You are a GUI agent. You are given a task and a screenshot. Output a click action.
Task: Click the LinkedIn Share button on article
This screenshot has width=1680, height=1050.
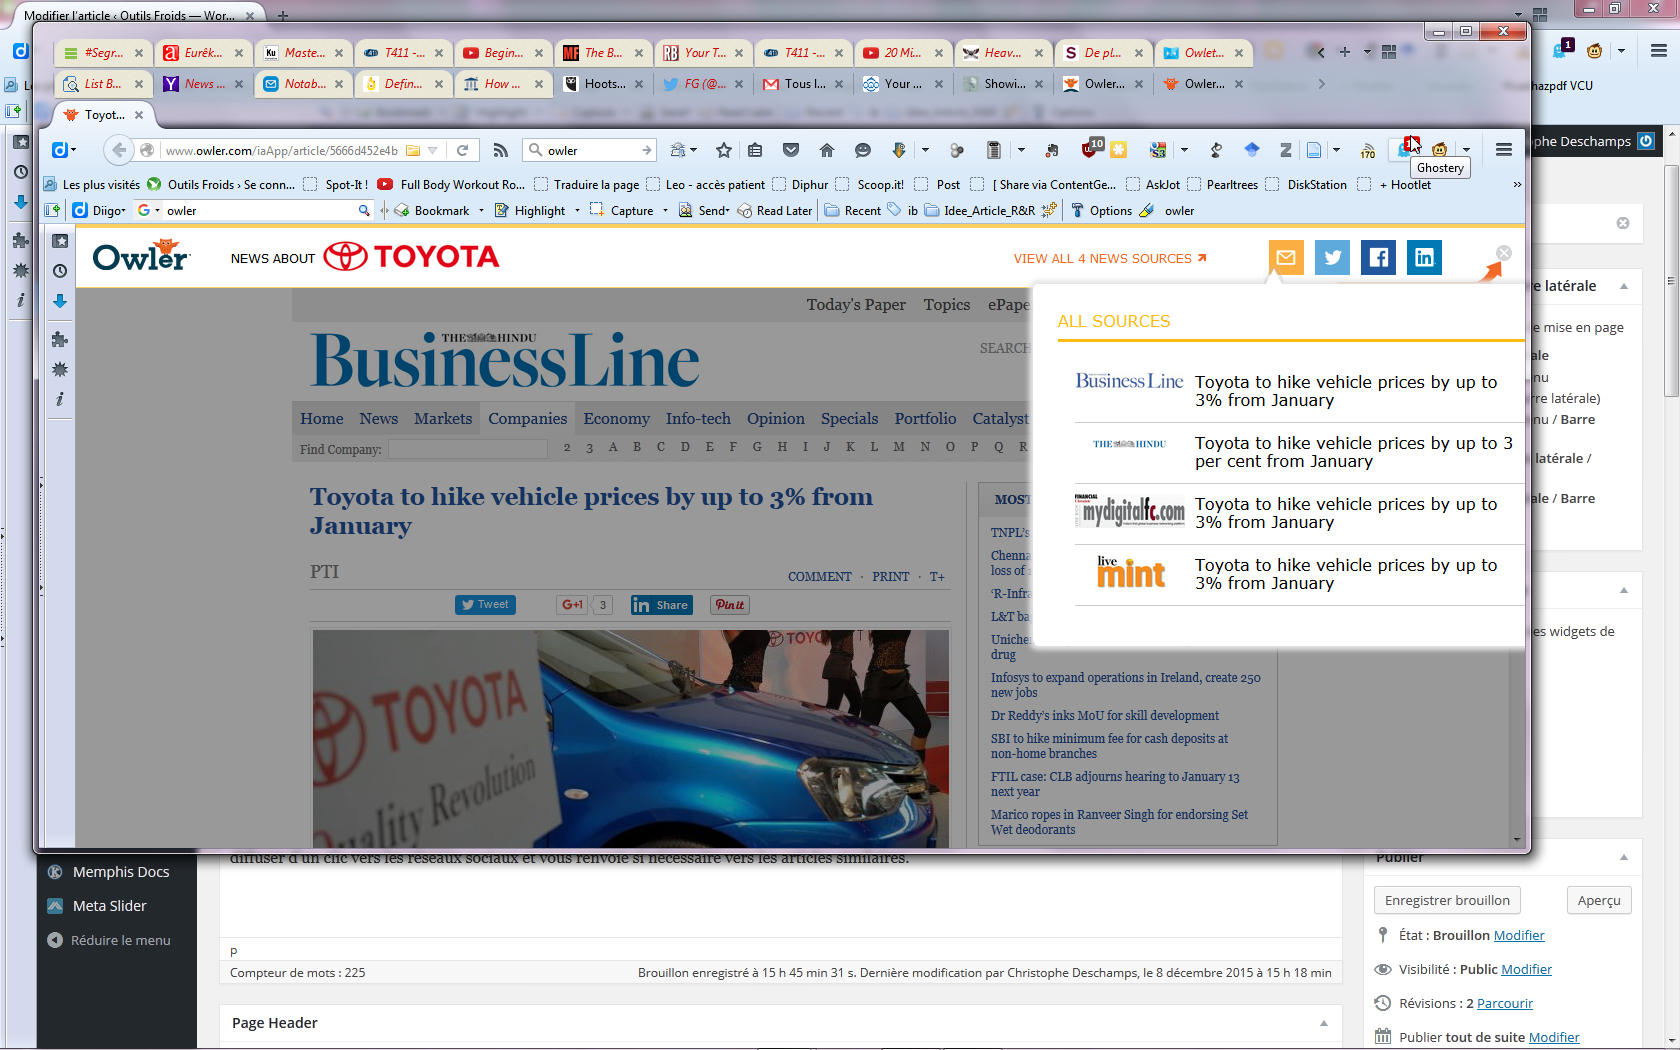click(x=661, y=605)
